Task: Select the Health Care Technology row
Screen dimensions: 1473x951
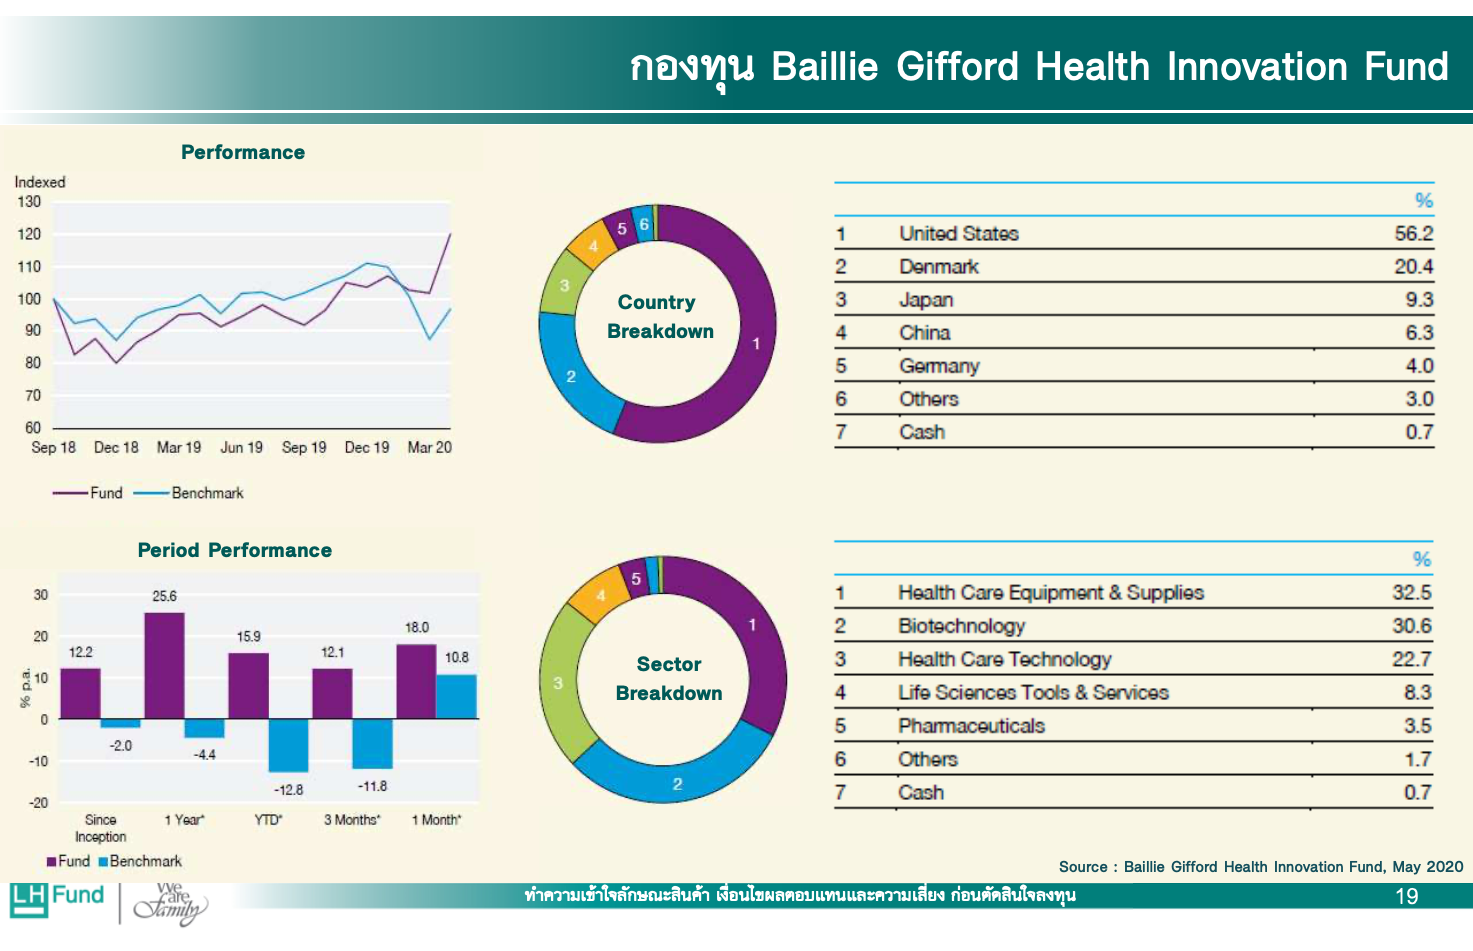Action: [1133, 660]
